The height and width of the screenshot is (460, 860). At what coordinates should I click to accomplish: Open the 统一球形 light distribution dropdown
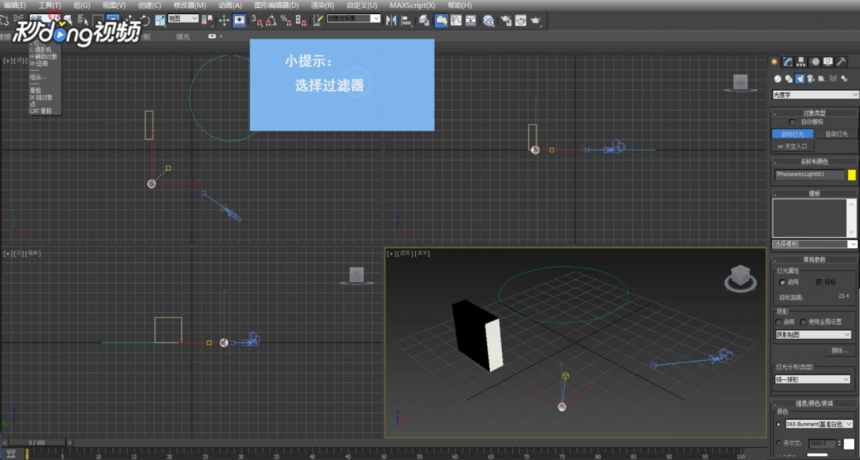[813, 379]
